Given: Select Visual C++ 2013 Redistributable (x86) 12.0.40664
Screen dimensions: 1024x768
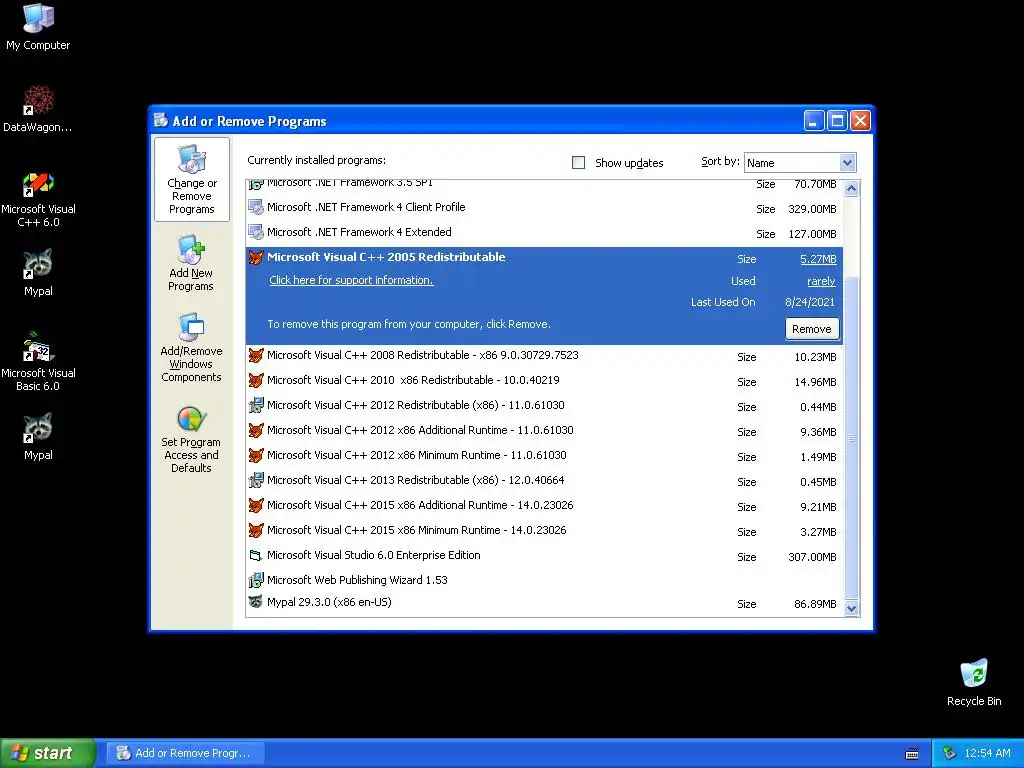Looking at the screenshot, I should 544,481.
